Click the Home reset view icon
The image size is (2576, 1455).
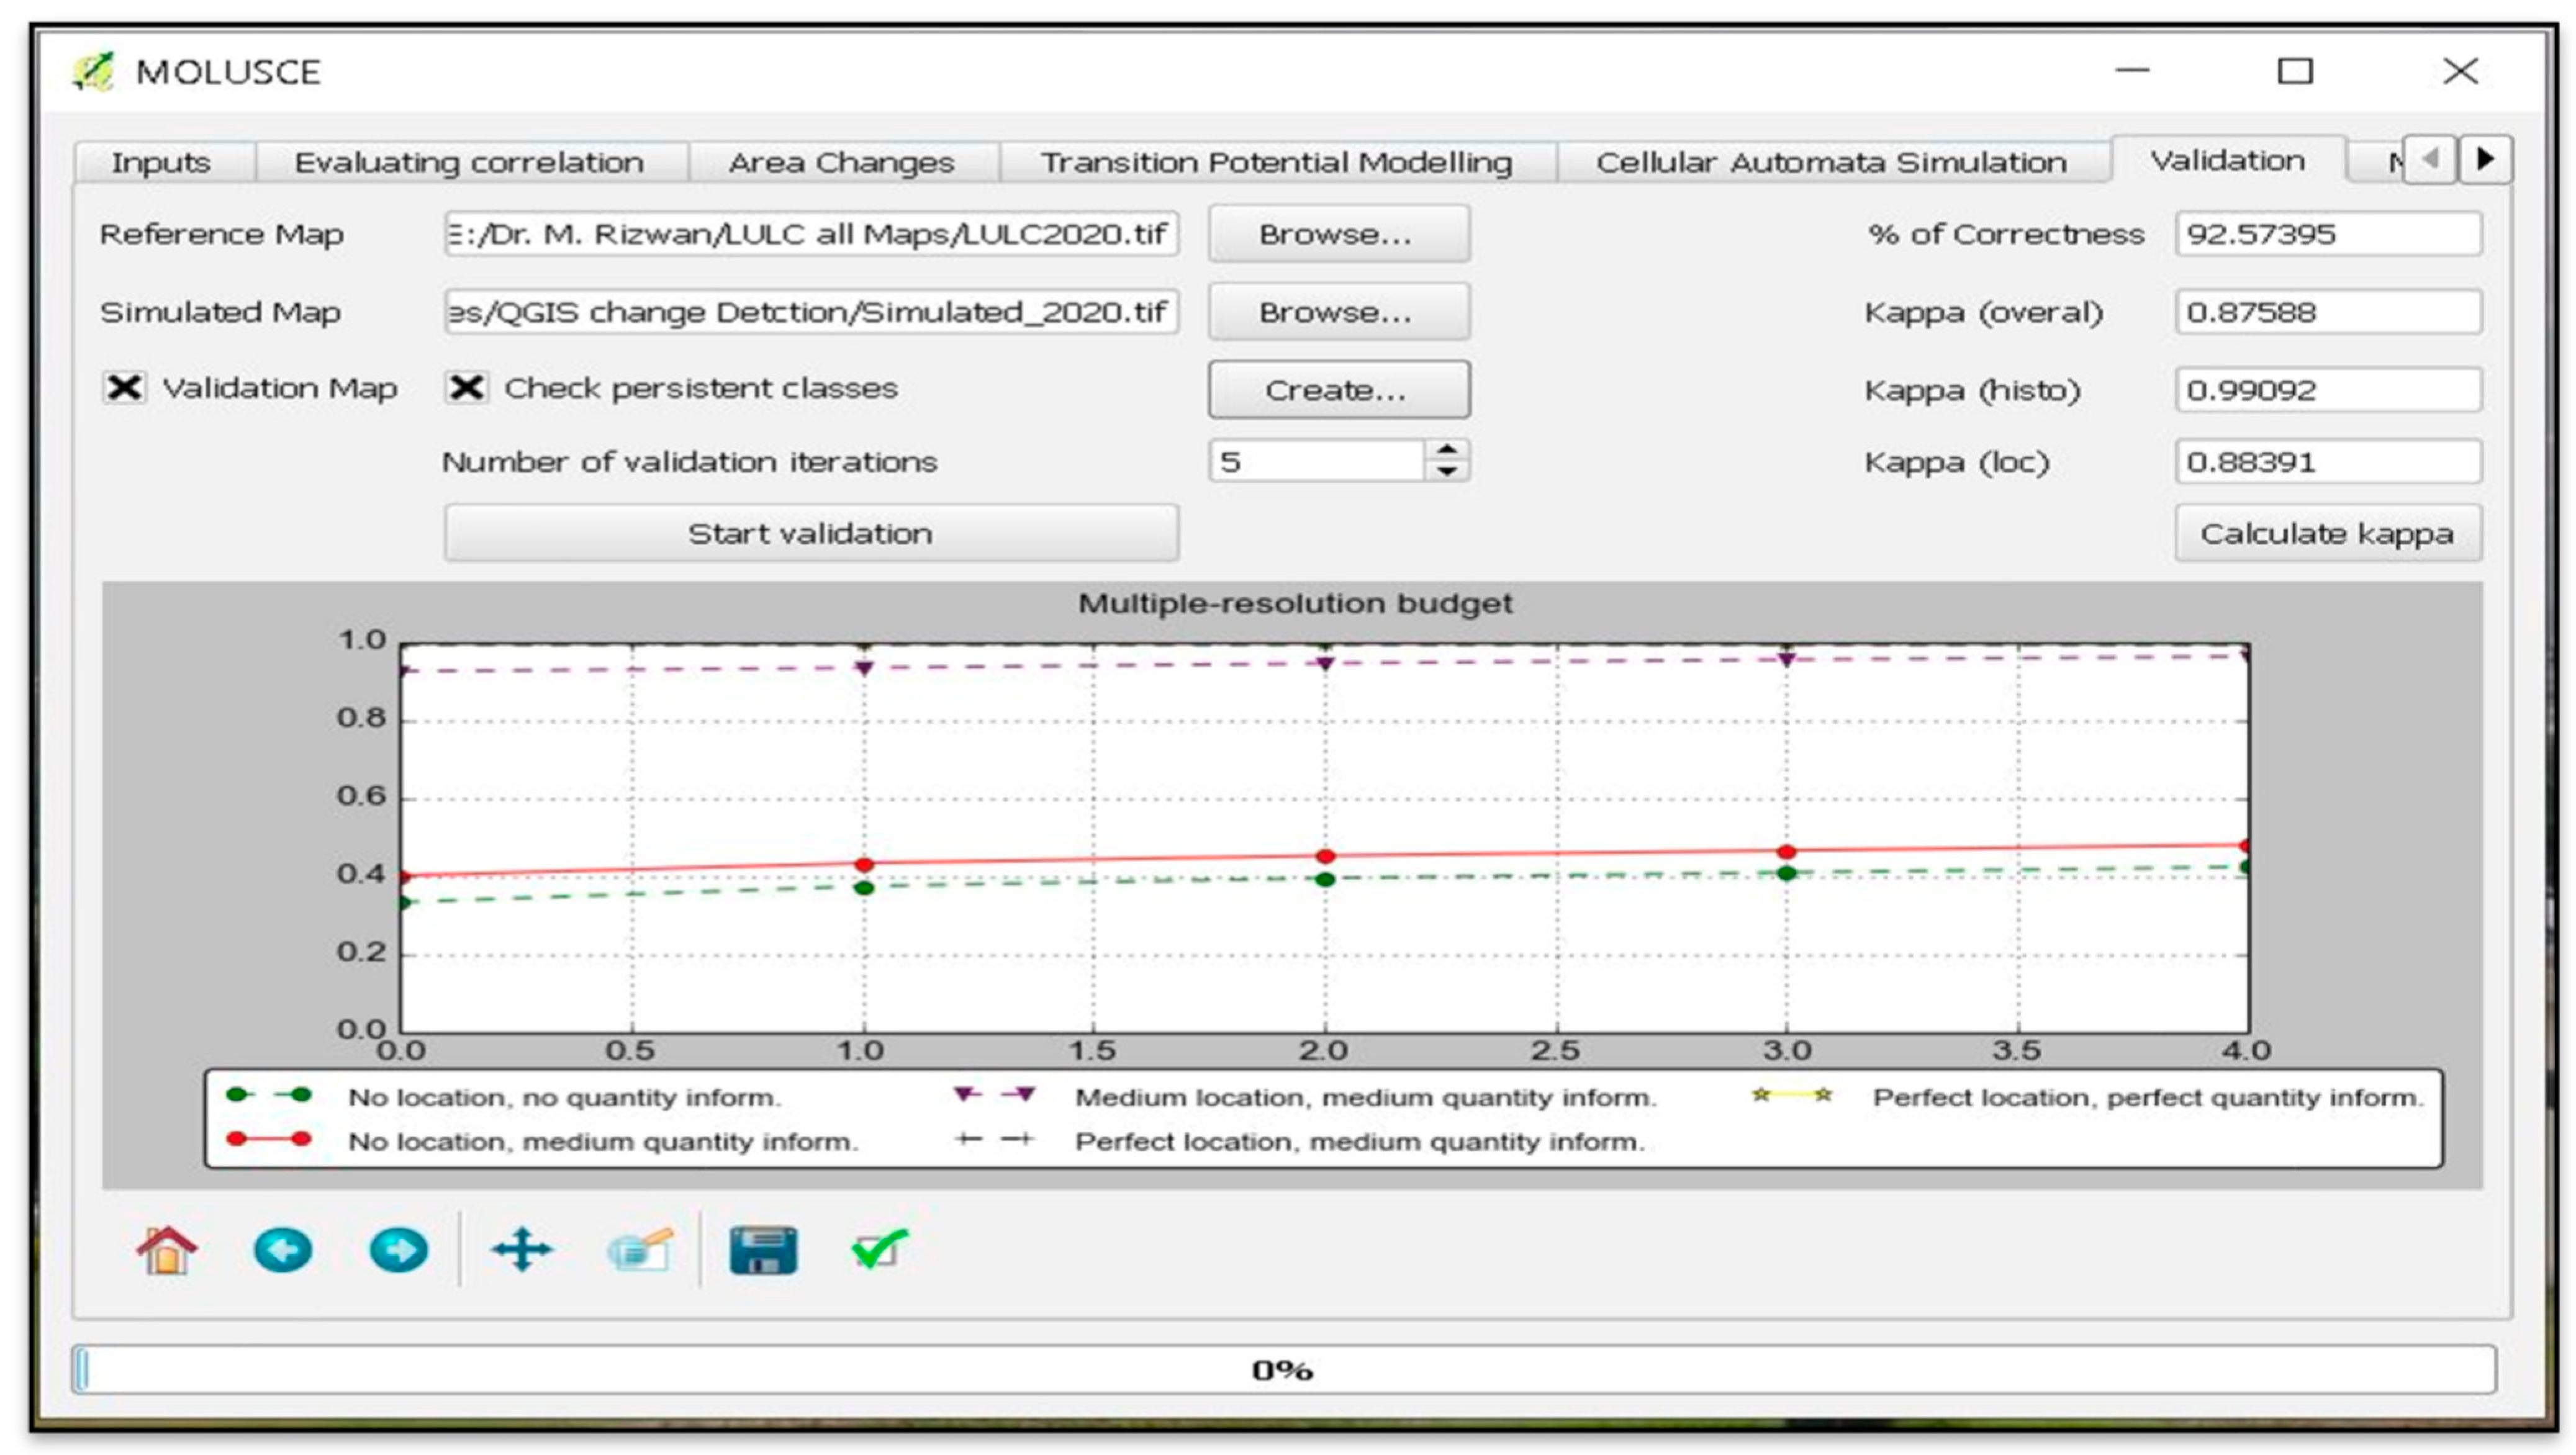(166, 1250)
